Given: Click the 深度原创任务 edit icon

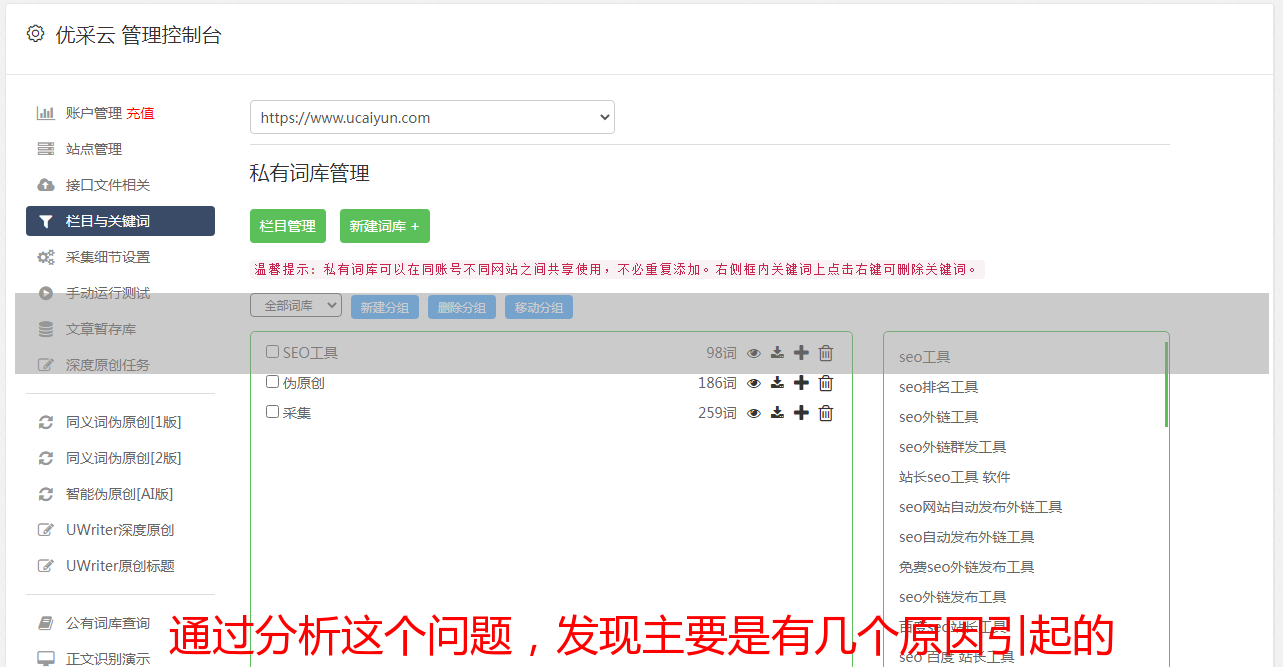Looking at the screenshot, I should (x=45, y=365).
